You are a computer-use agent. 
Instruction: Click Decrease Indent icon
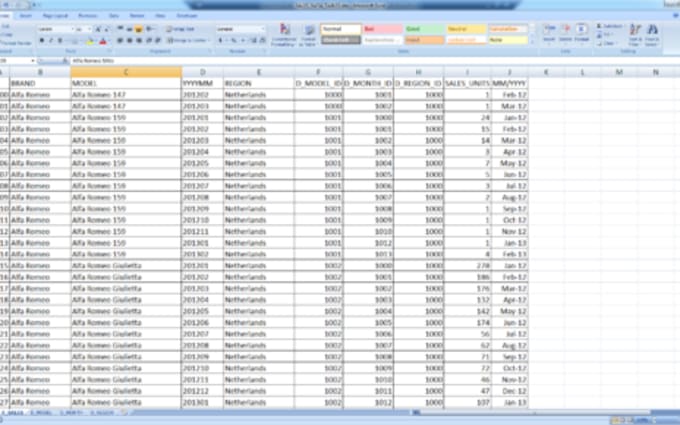pos(149,41)
